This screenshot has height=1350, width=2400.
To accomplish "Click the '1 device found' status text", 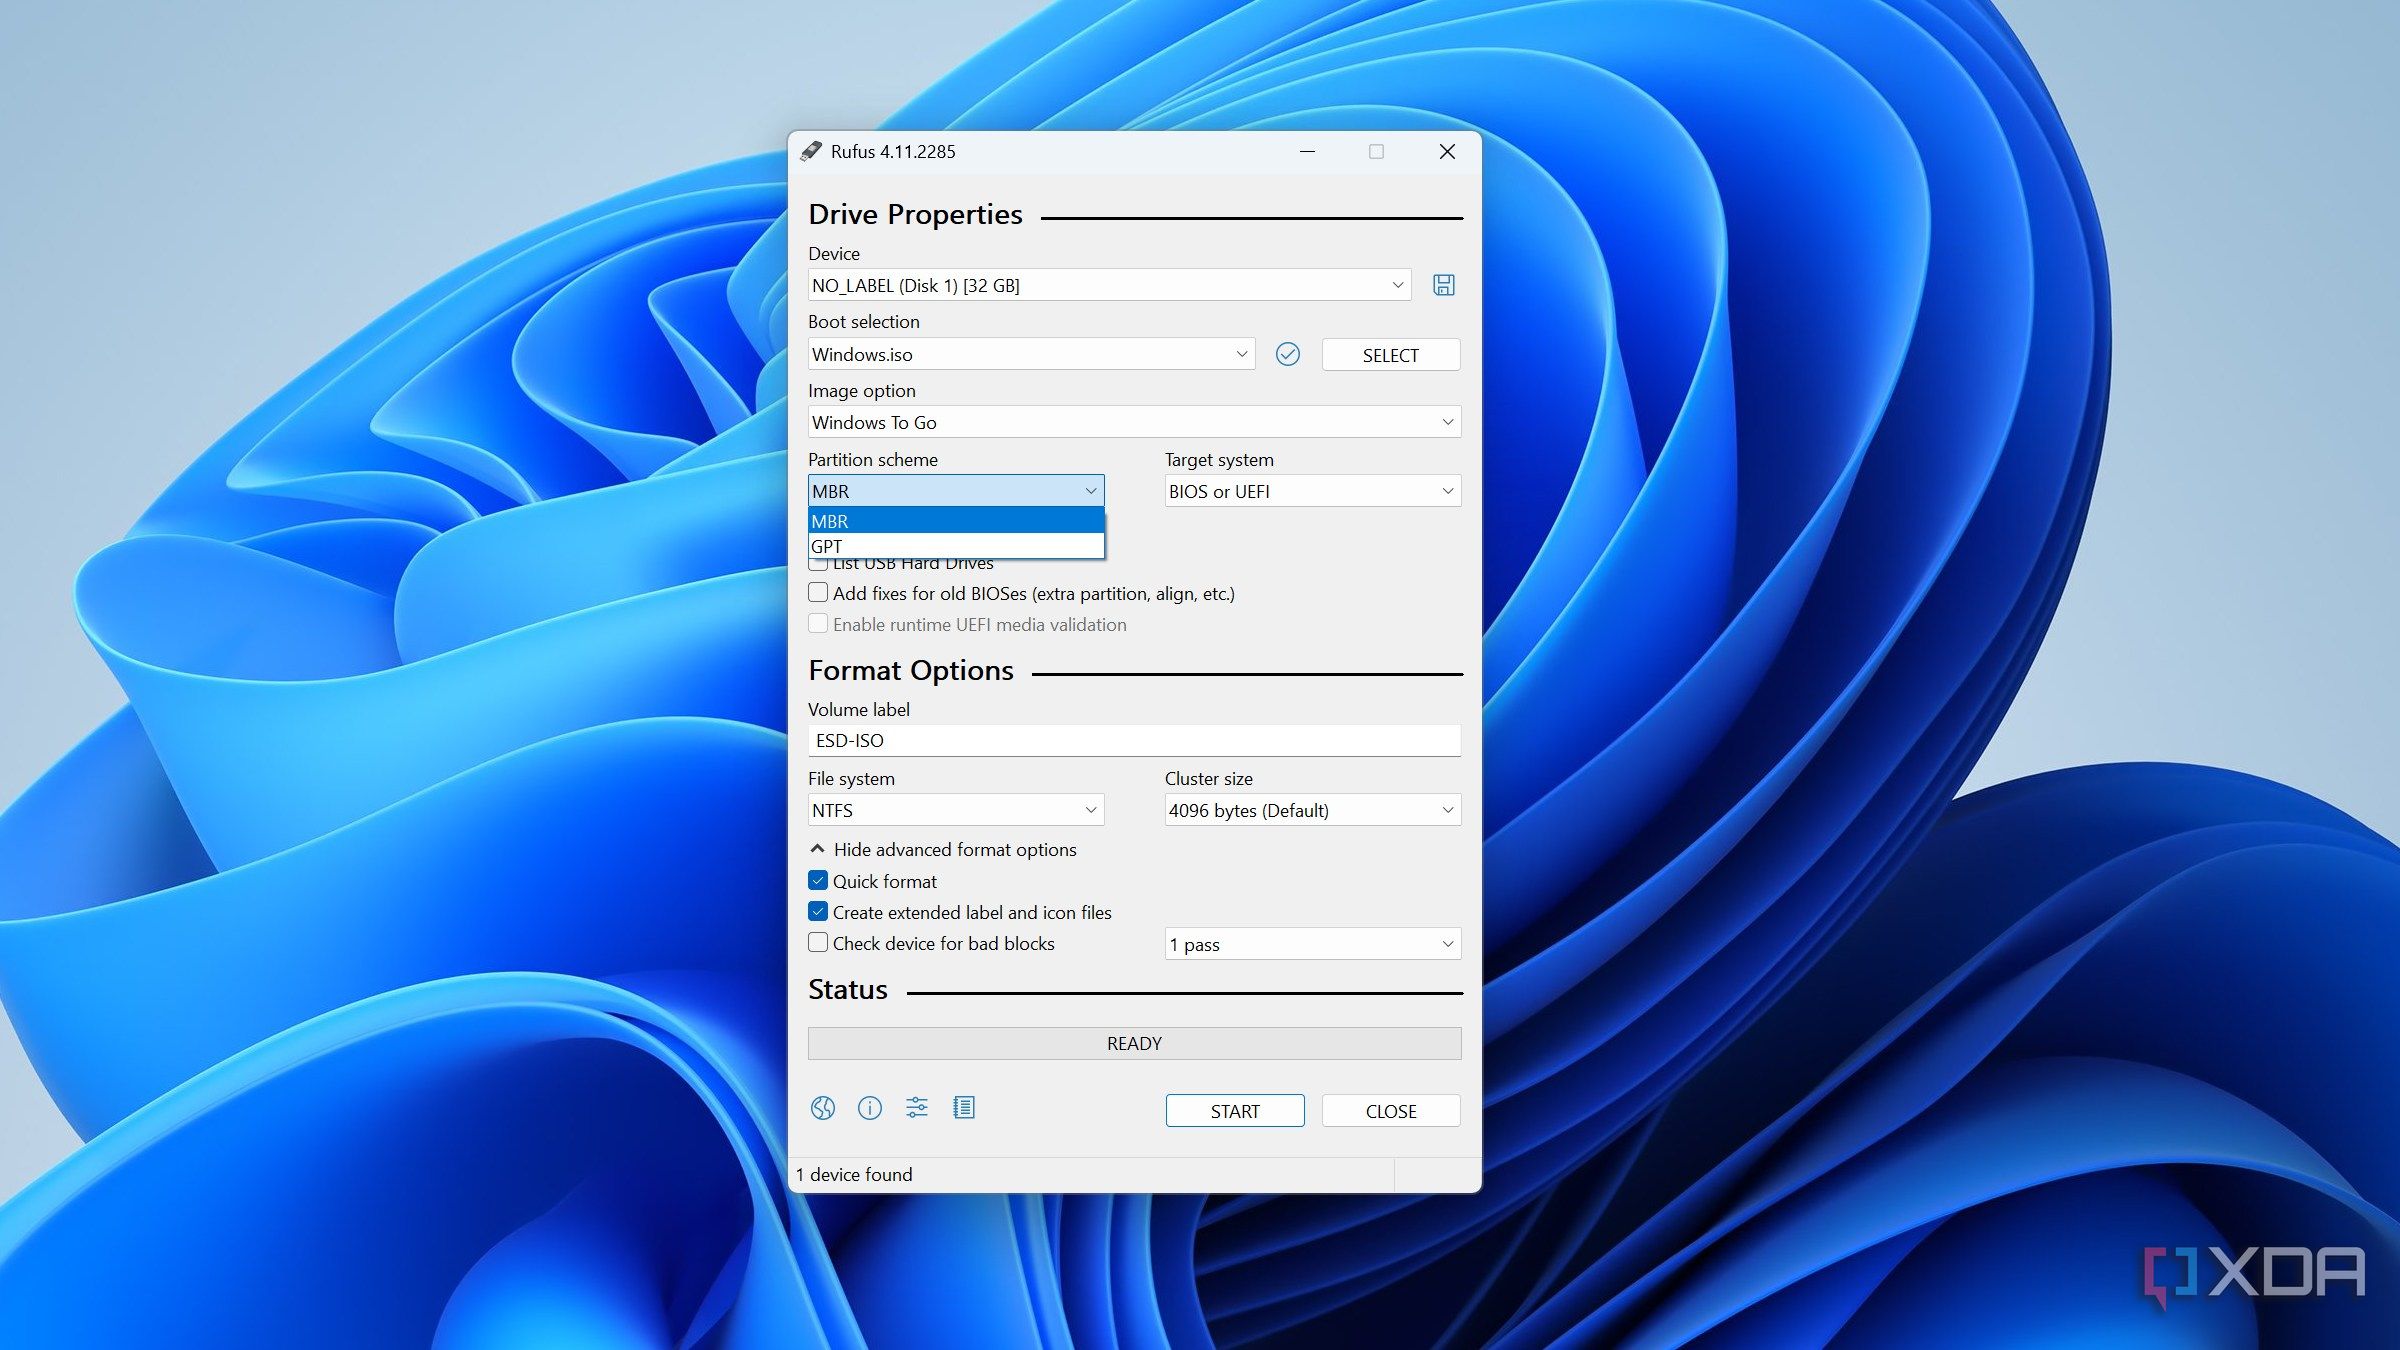I will pyautogui.click(x=854, y=1174).
